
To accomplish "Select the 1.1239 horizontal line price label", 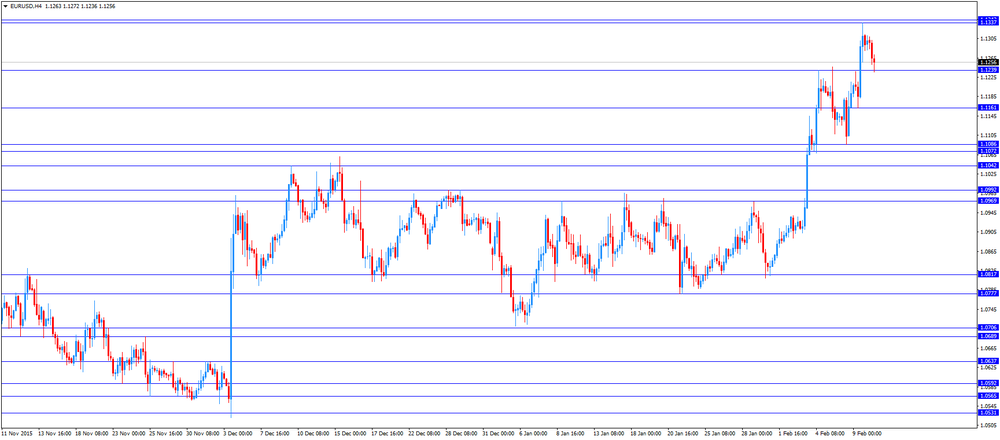I will [988, 70].
